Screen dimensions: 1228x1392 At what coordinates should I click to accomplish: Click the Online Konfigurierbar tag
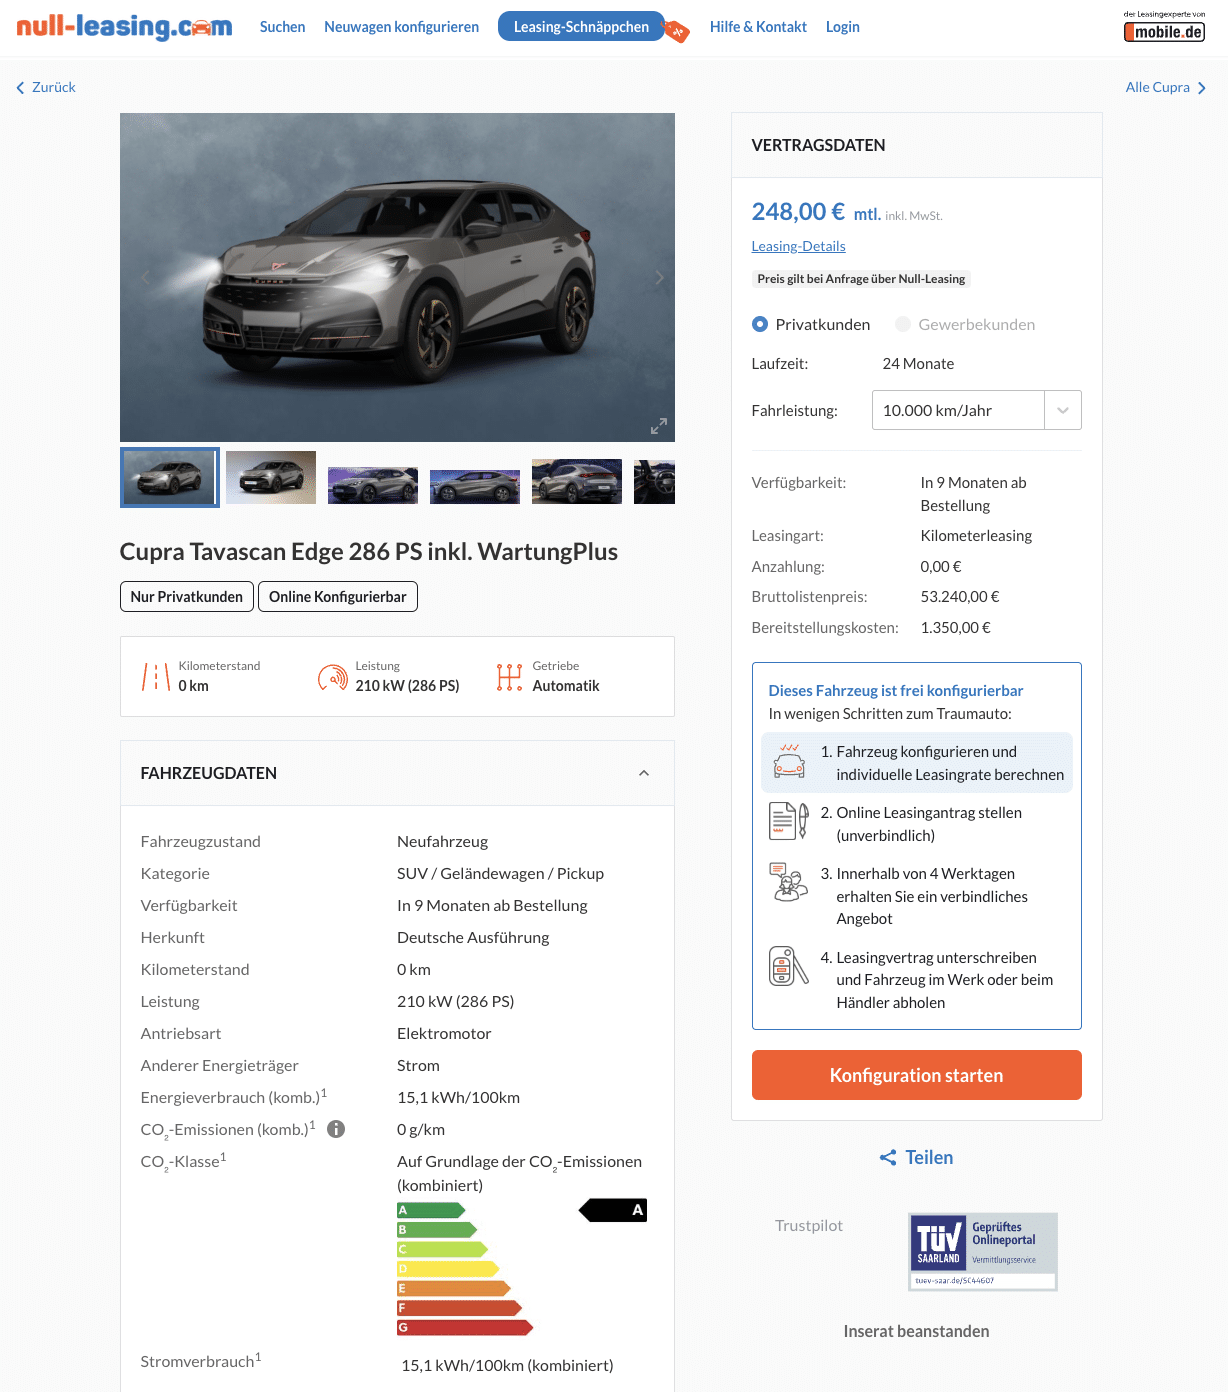(337, 596)
